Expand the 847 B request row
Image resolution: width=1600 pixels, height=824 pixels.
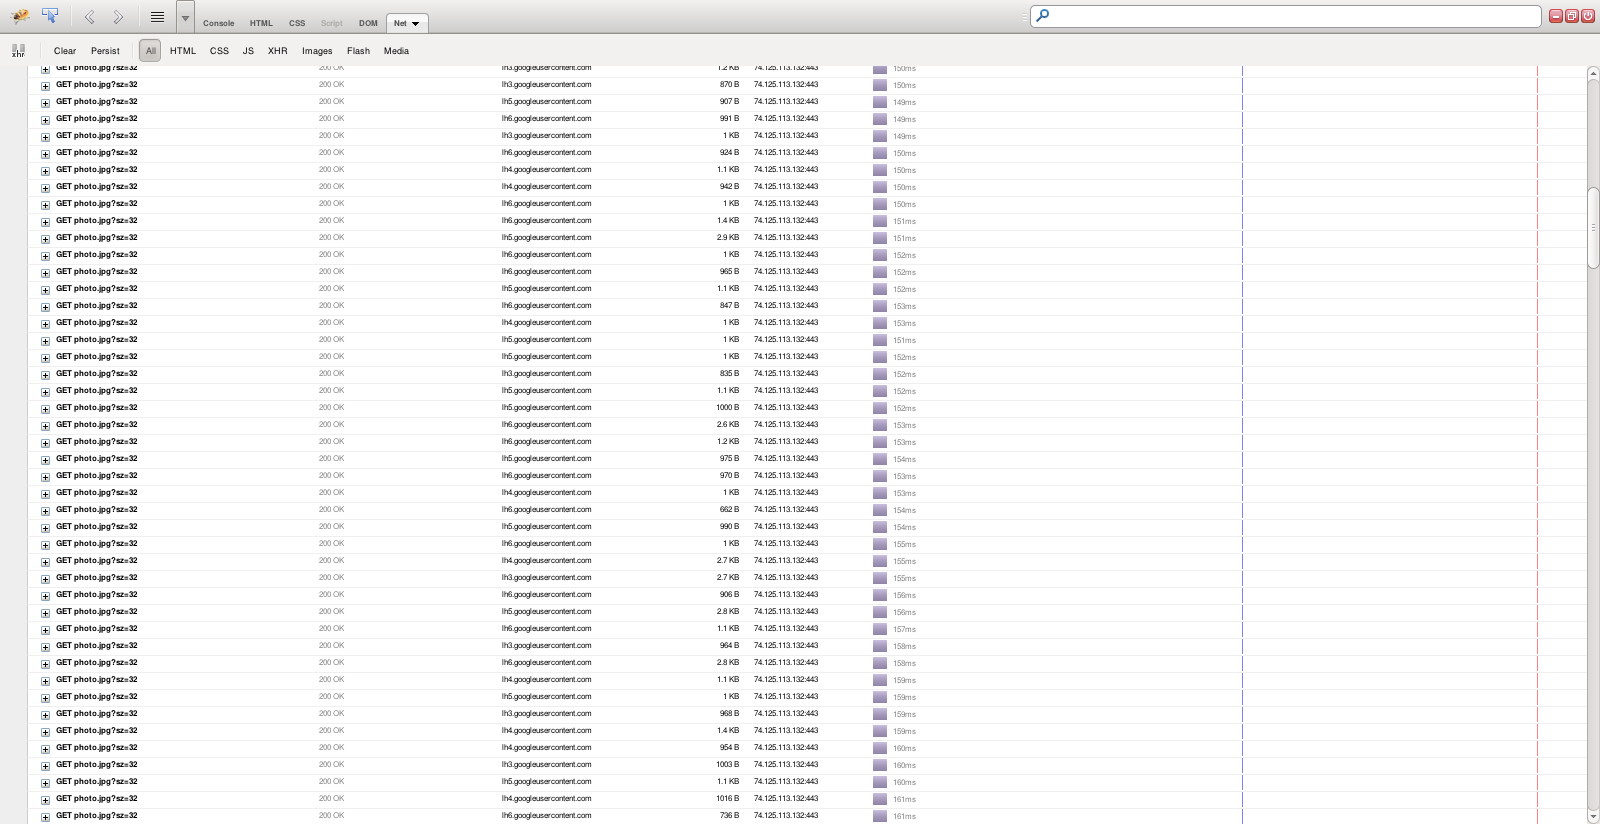(45, 307)
